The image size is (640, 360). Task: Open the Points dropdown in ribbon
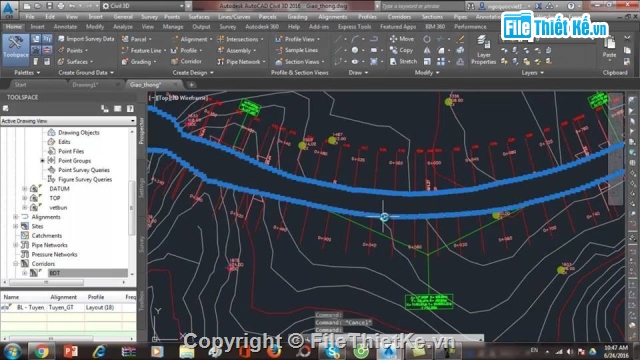[73, 50]
